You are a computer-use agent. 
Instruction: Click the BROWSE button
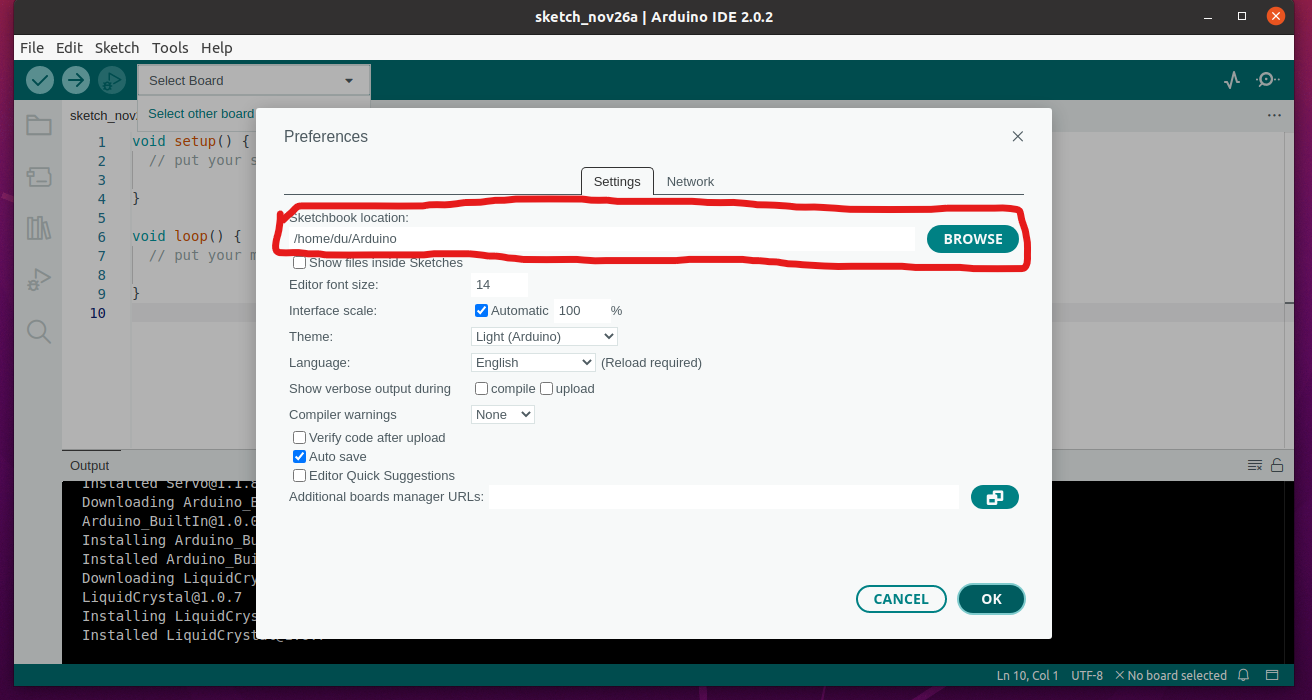pos(973,239)
